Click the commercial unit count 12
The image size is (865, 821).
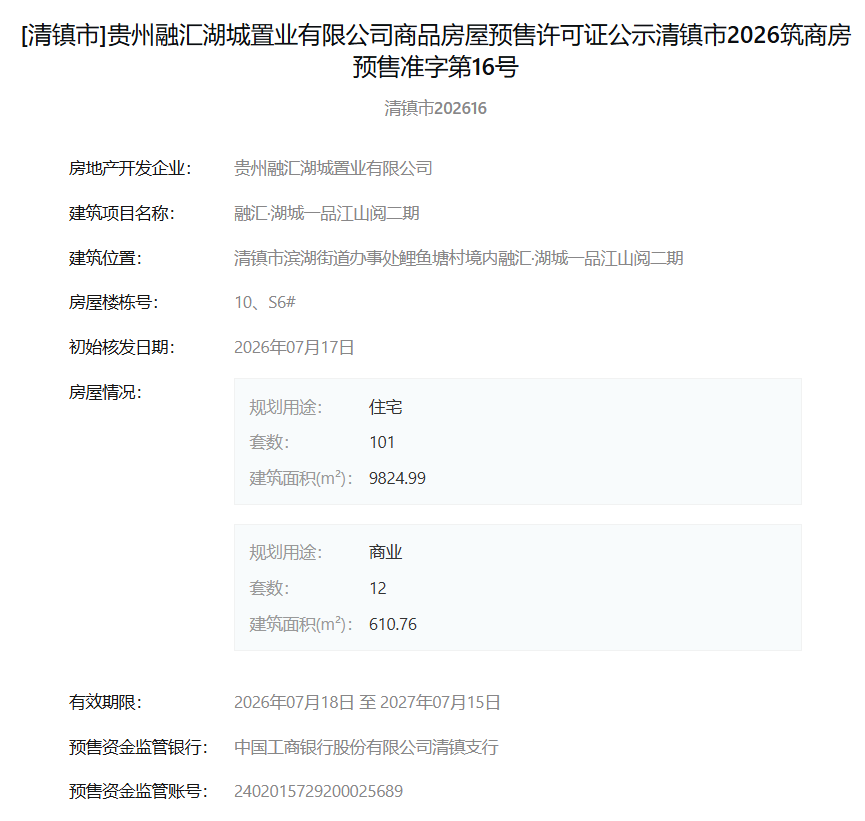coord(377,588)
